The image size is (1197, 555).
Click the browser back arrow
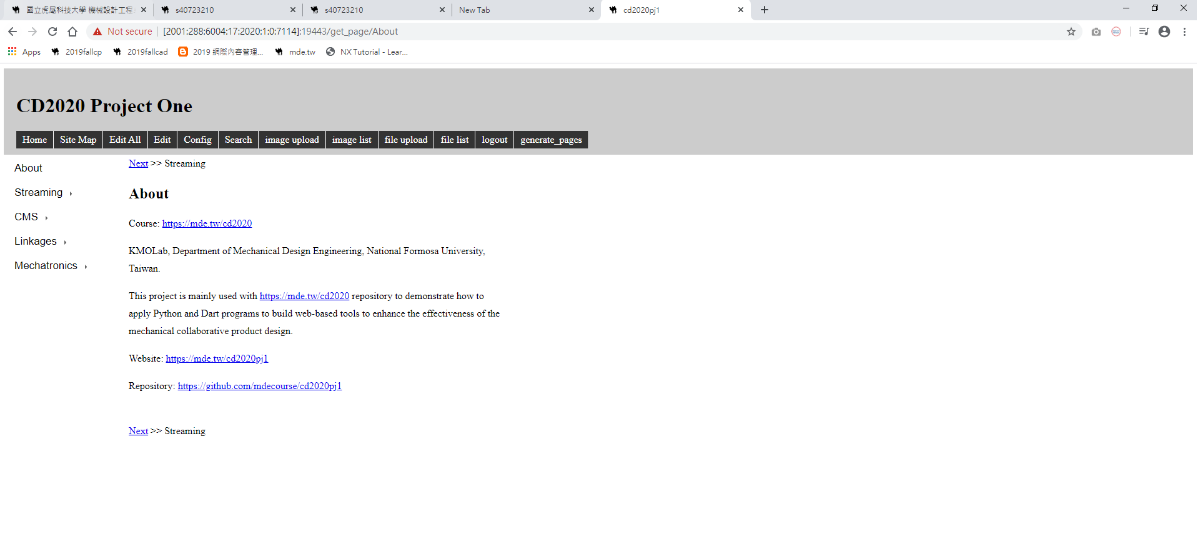12,31
